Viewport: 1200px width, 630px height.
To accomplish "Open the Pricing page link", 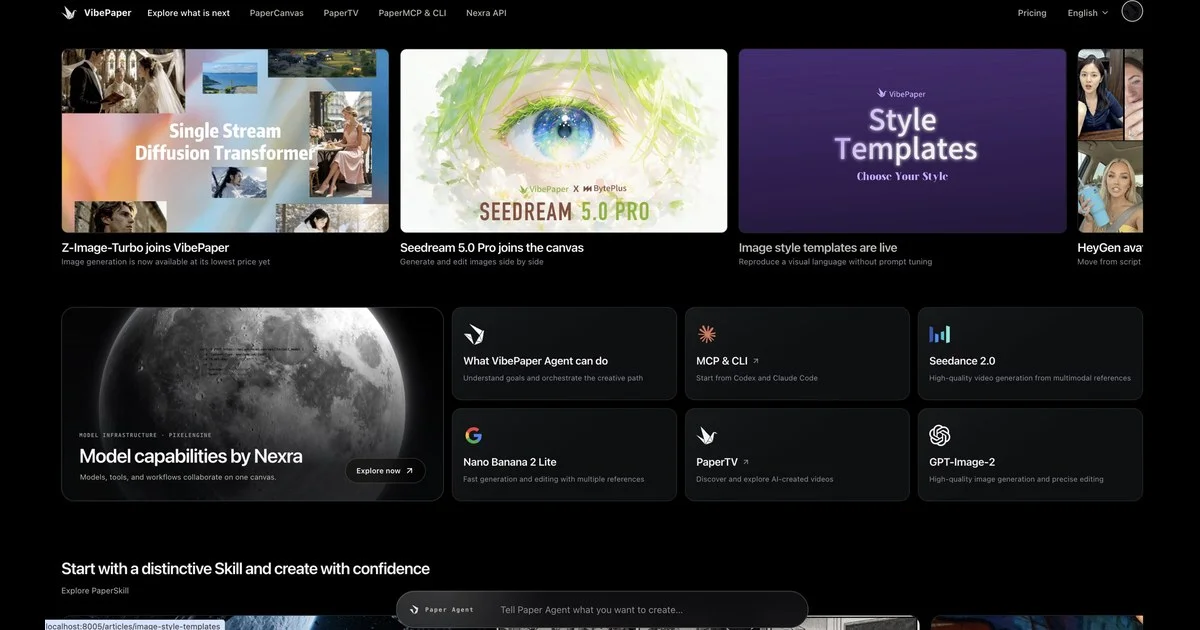I will (x=1032, y=13).
